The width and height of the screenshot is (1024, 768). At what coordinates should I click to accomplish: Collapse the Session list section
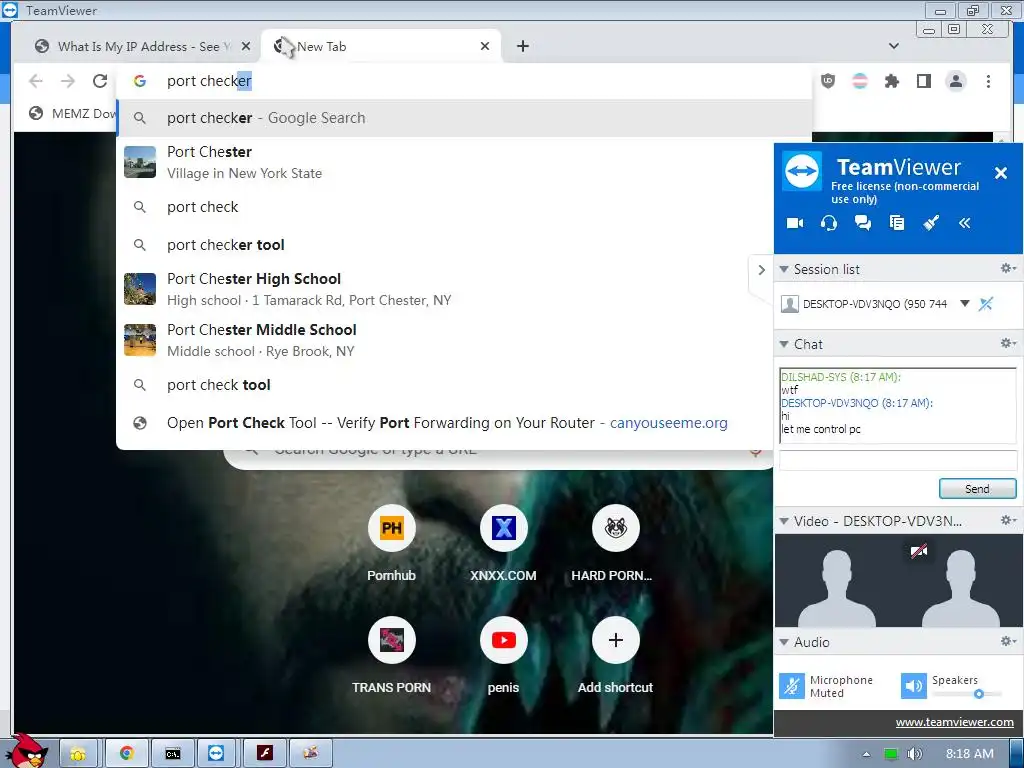click(784, 269)
